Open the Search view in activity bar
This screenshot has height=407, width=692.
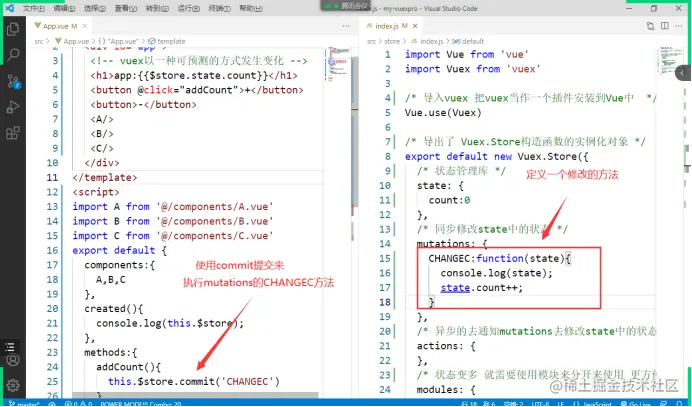13,55
